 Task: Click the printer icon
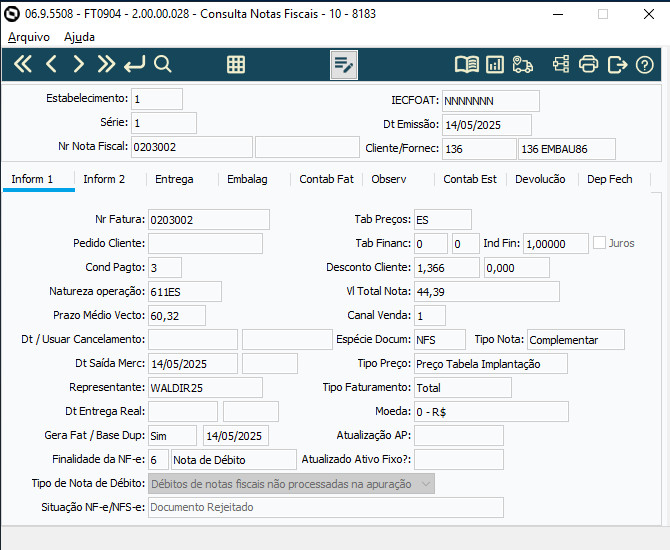pos(588,65)
